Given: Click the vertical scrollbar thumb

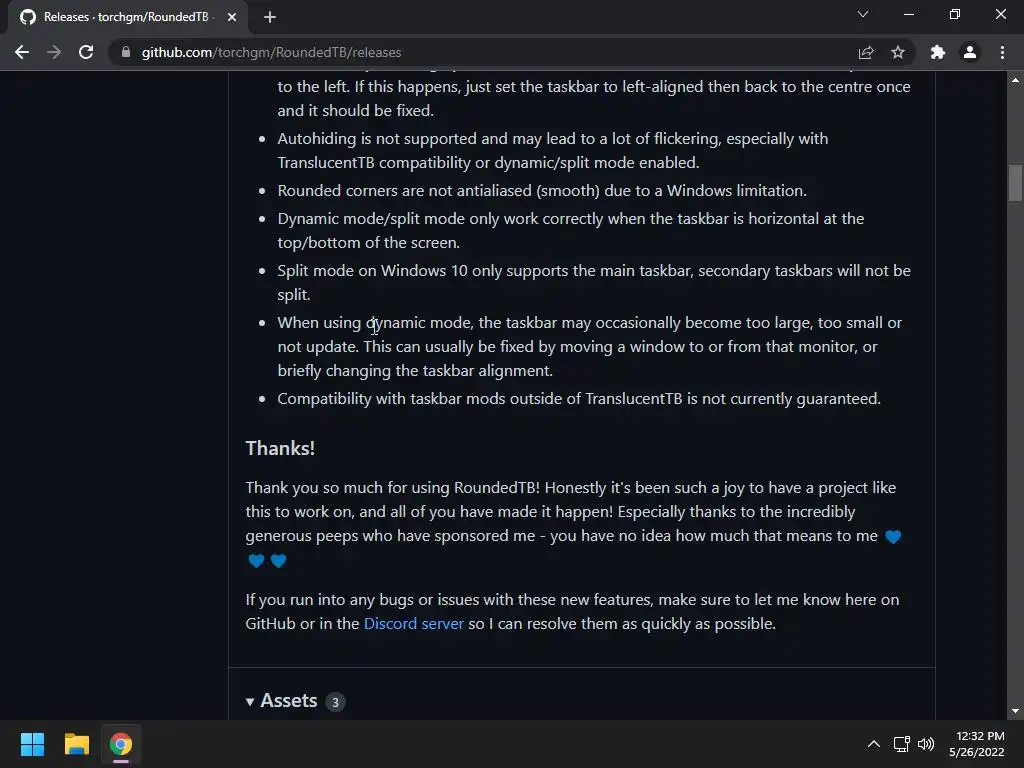Looking at the screenshot, I should pyautogui.click(x=1015, y=183).
